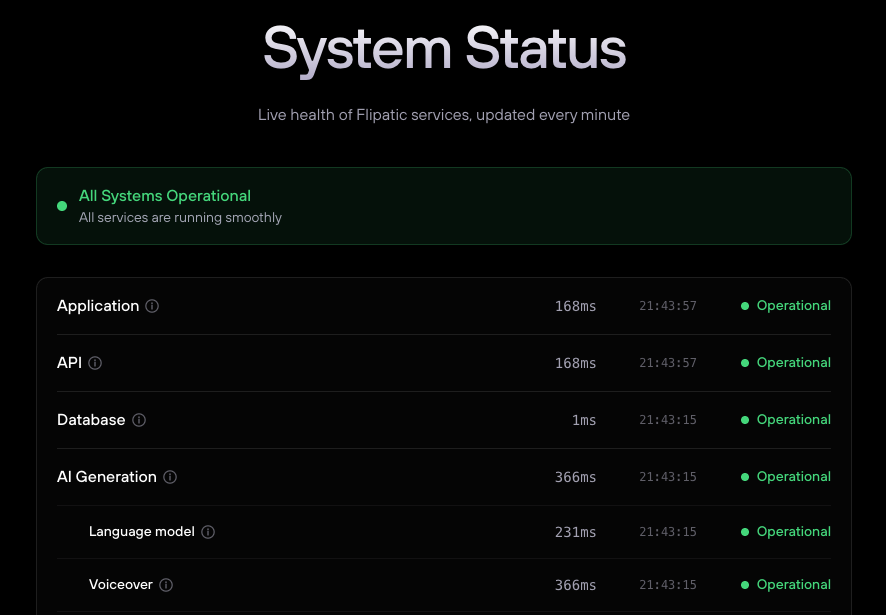
Task: Click the Application row's 168ms latency
Action: tap(575, 306)
